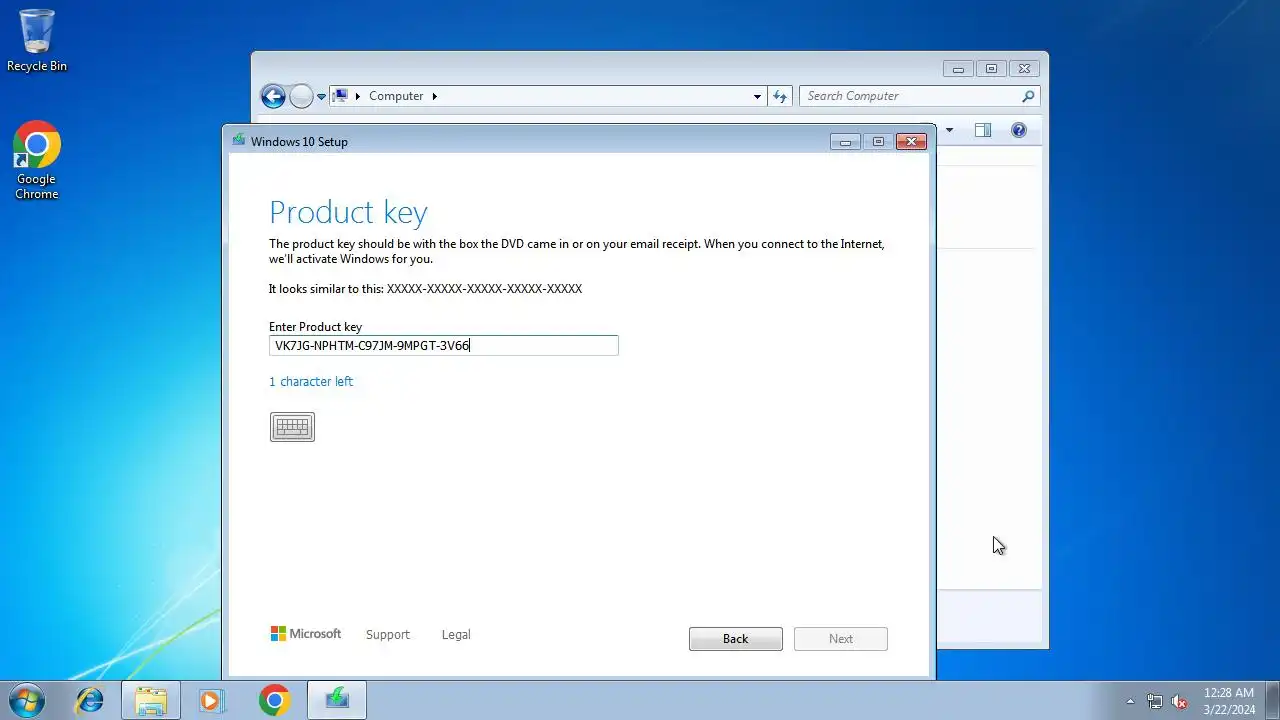Go back in the Computer window
The image size is (1280, 720).
(273, 96)
